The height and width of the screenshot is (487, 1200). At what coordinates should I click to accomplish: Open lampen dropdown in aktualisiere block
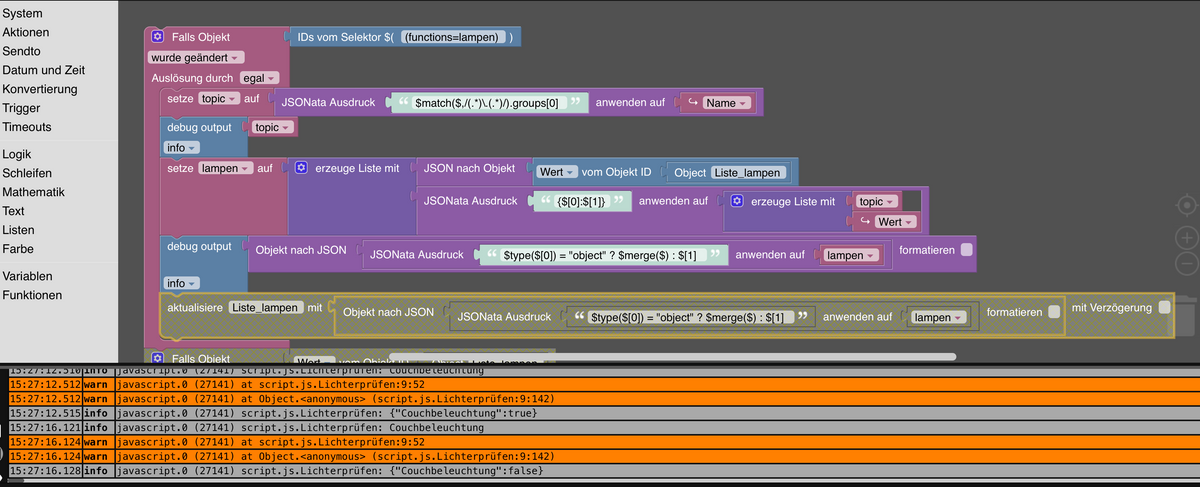click(940, 317)
